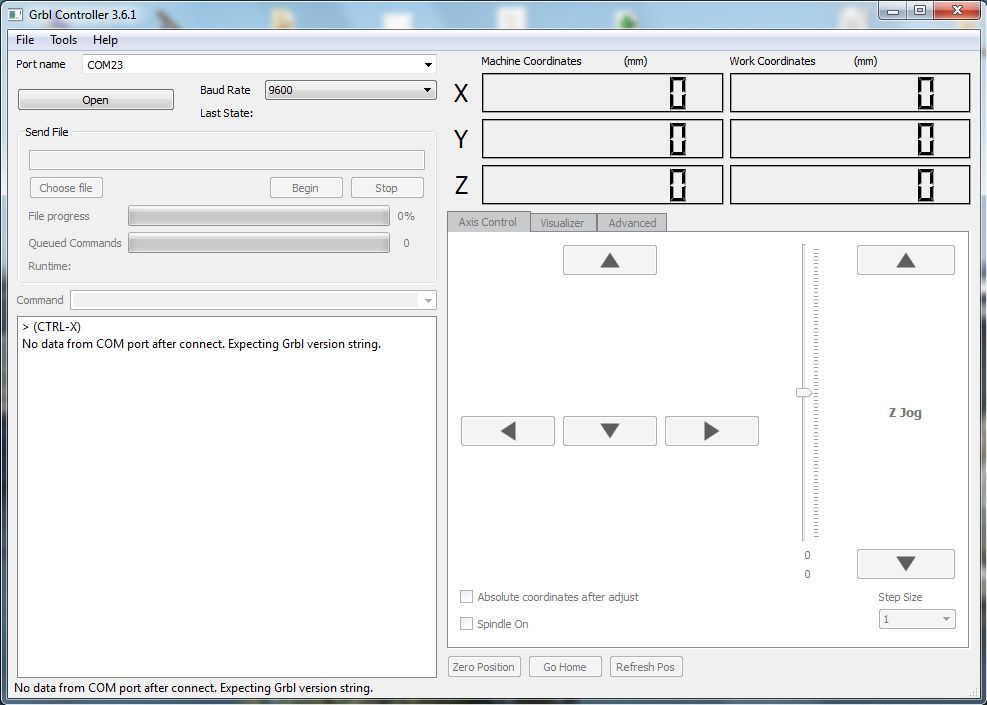The height and width of the screenshot is (705, 987).
Task: Click the Z machine coordinate display
Action: (602, 184)
